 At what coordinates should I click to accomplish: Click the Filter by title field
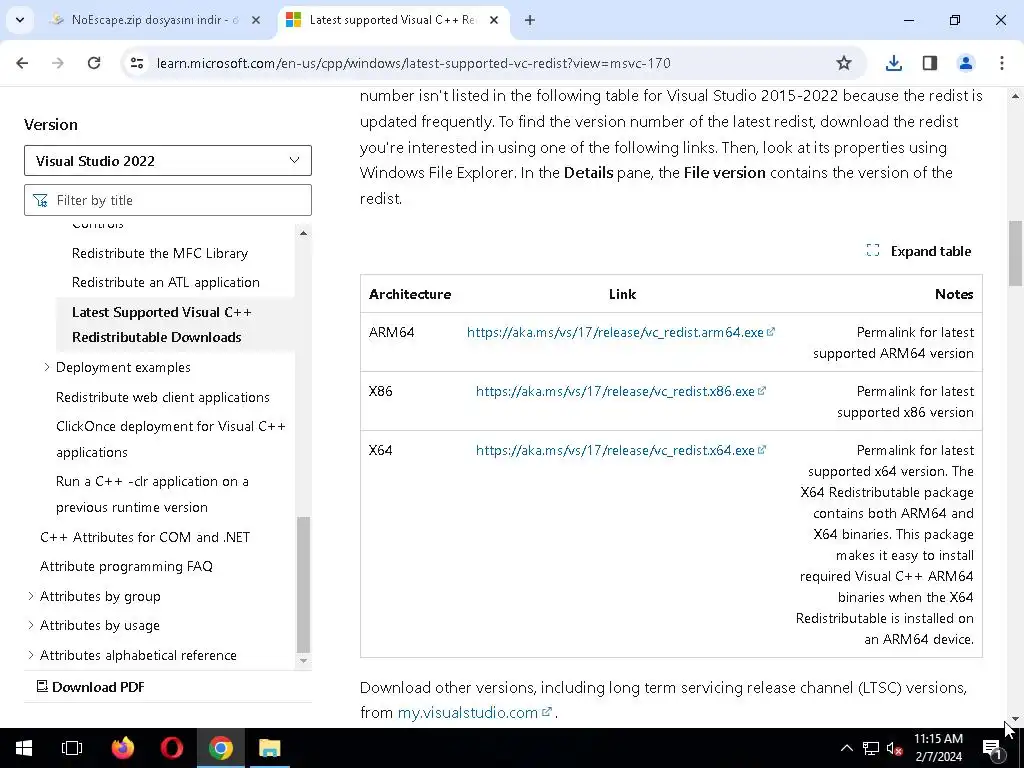pyautogui.click(x=168, y=200)
